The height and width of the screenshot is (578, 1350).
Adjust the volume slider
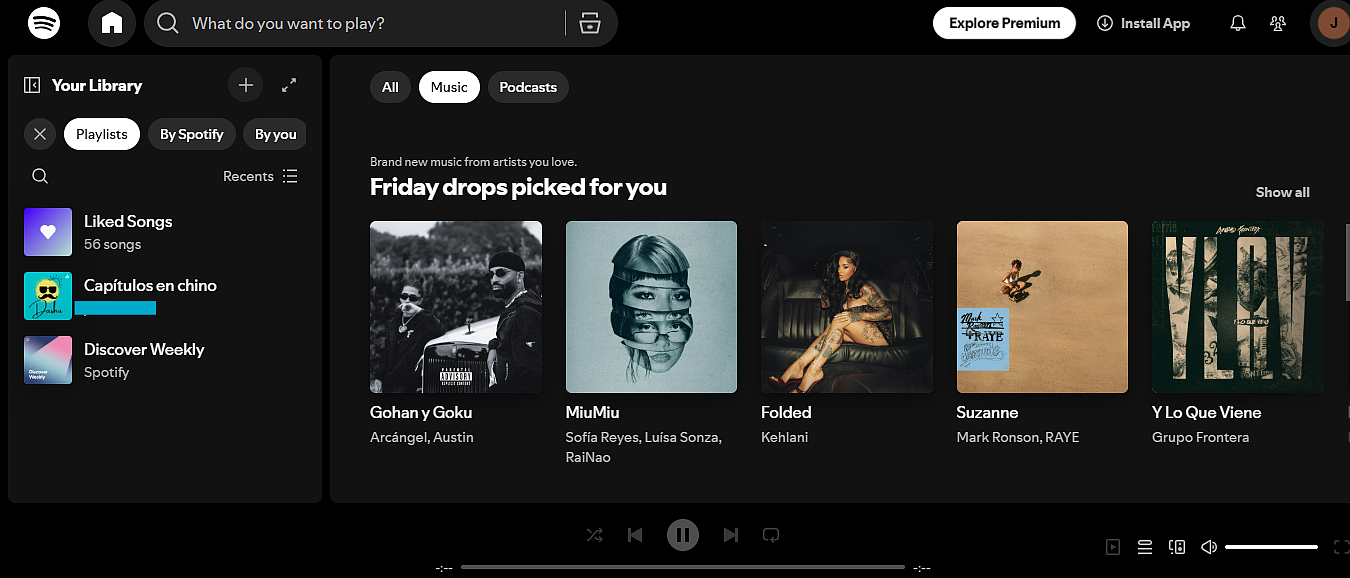tap(1270, 546)
